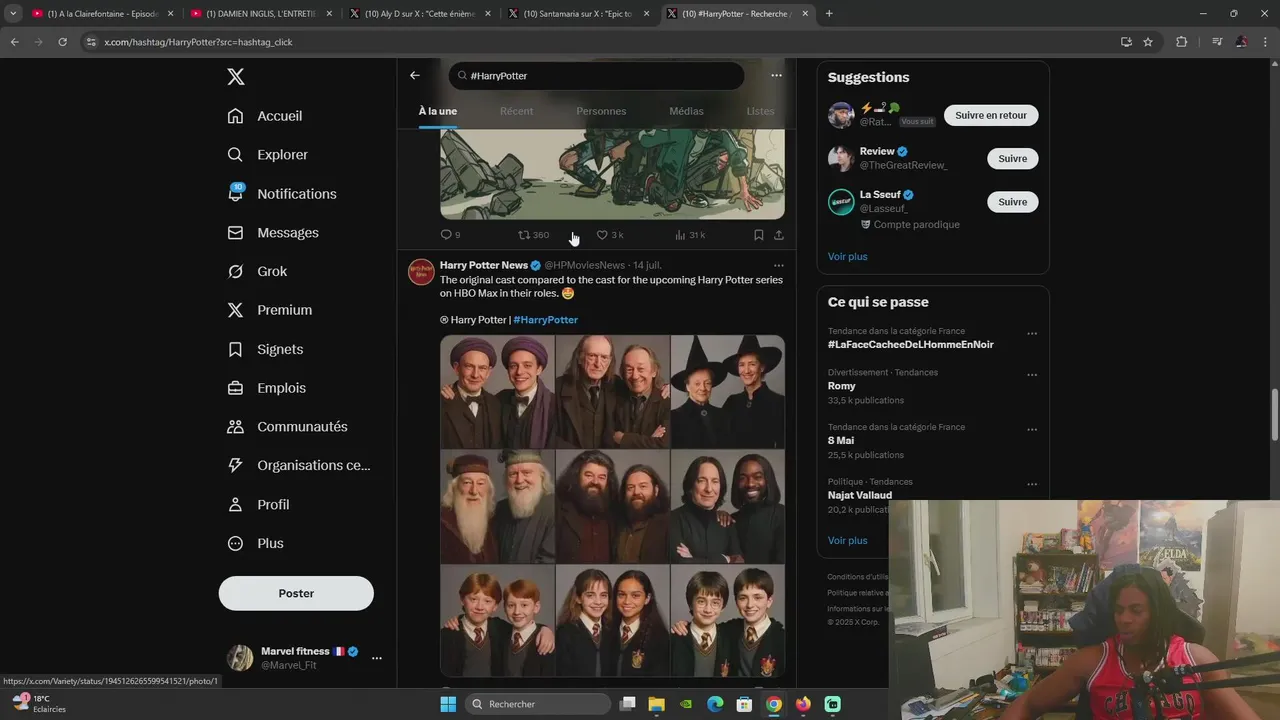This screenshot has height=720, width=1280.
Task: Open options for Najat Vallaud trend
Action: 1032,484
